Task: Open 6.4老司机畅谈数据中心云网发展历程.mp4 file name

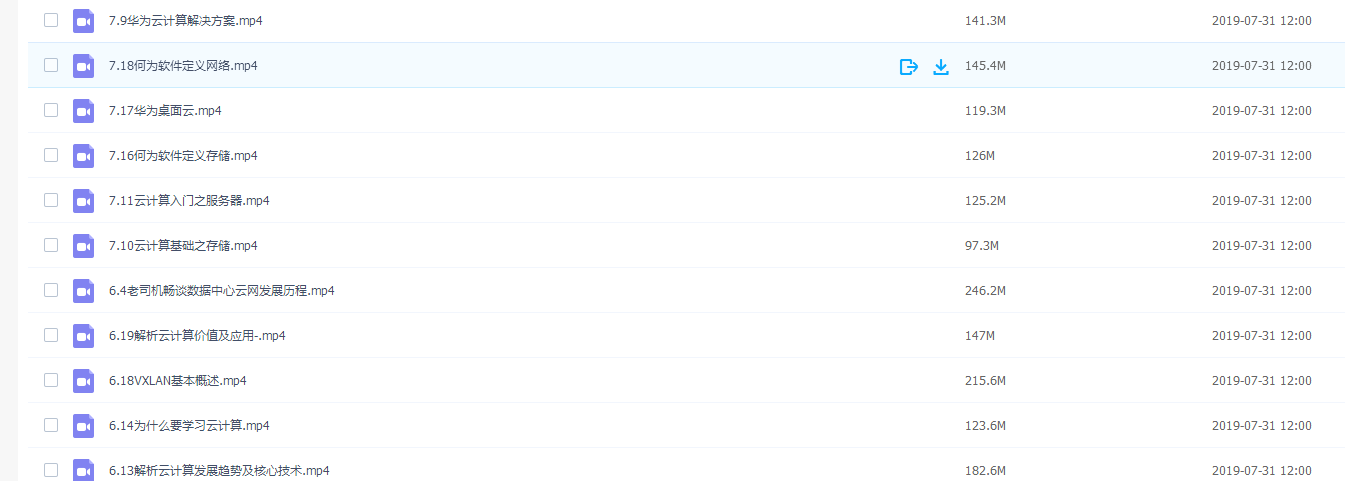Action: click(222, 291)
